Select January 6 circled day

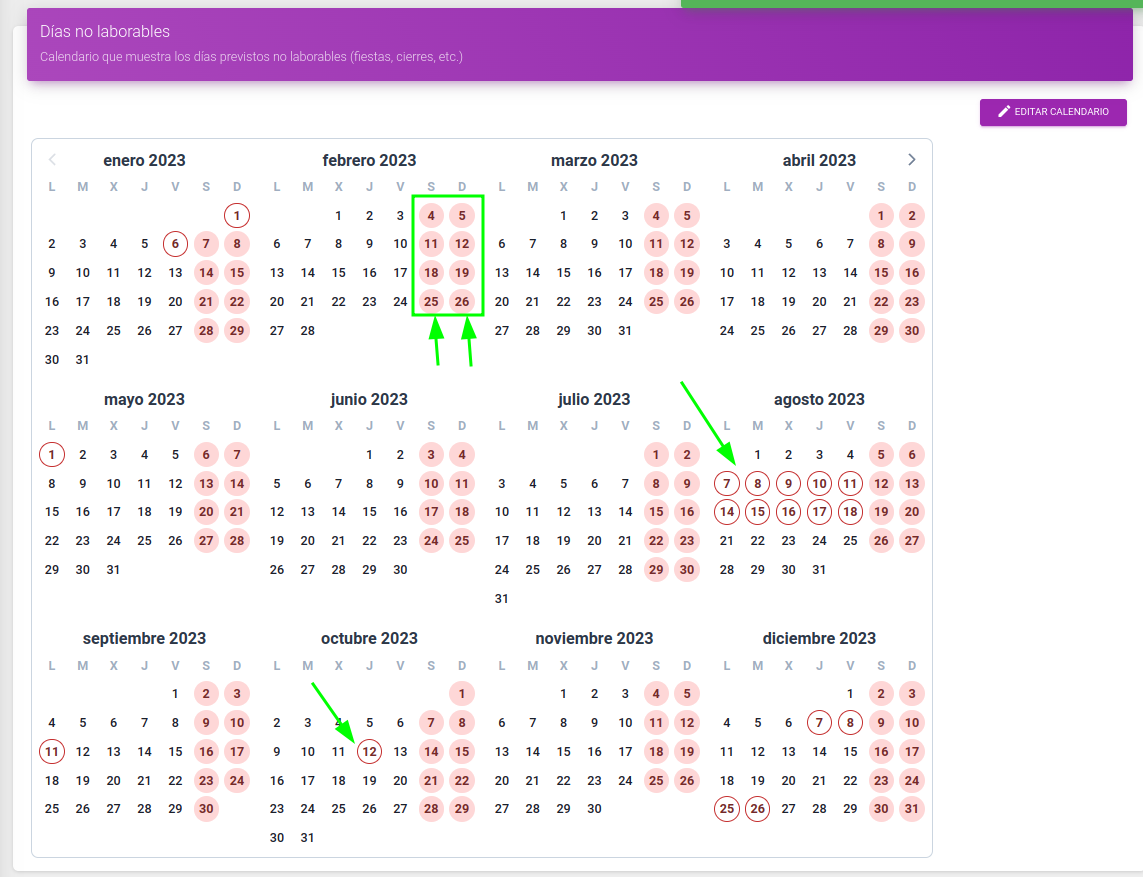[x=175, y=244]
